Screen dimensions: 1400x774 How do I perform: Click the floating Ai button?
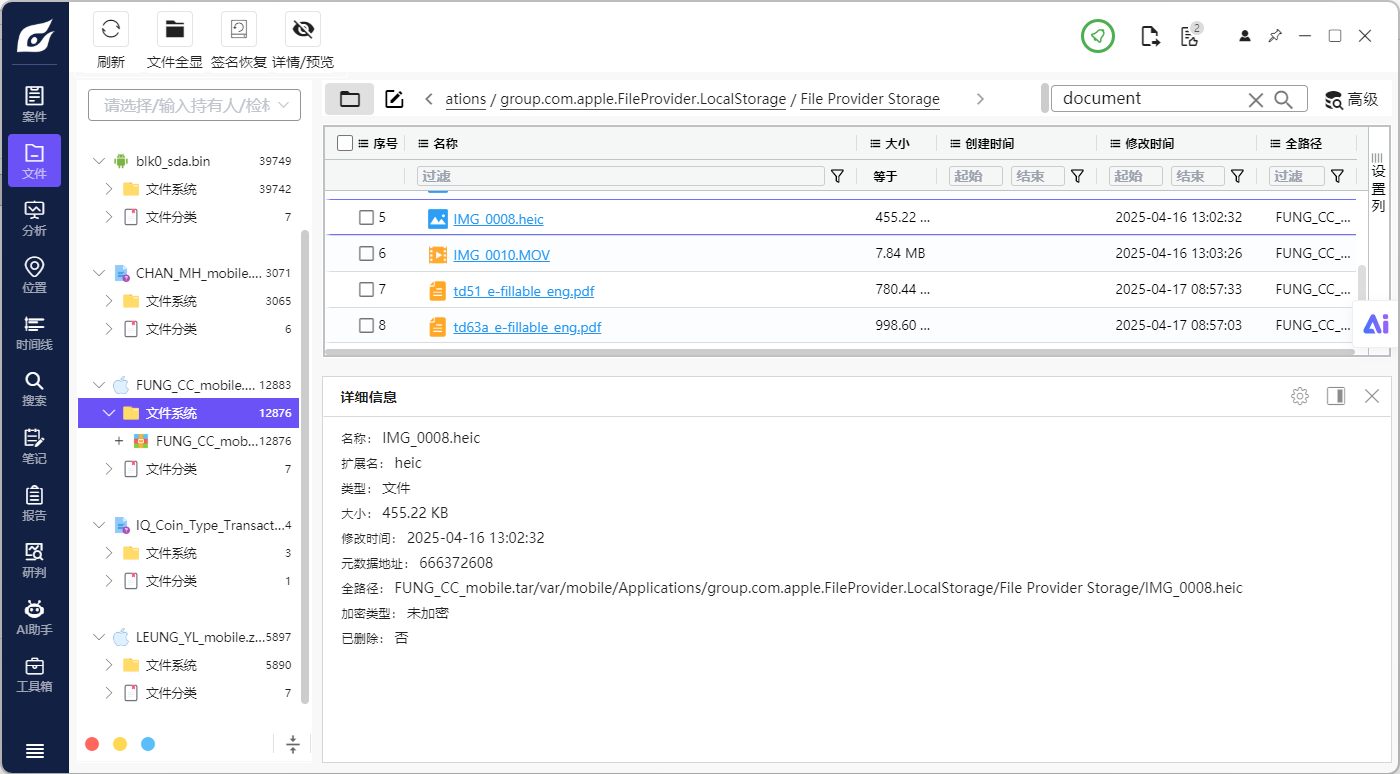[1376, 324]
